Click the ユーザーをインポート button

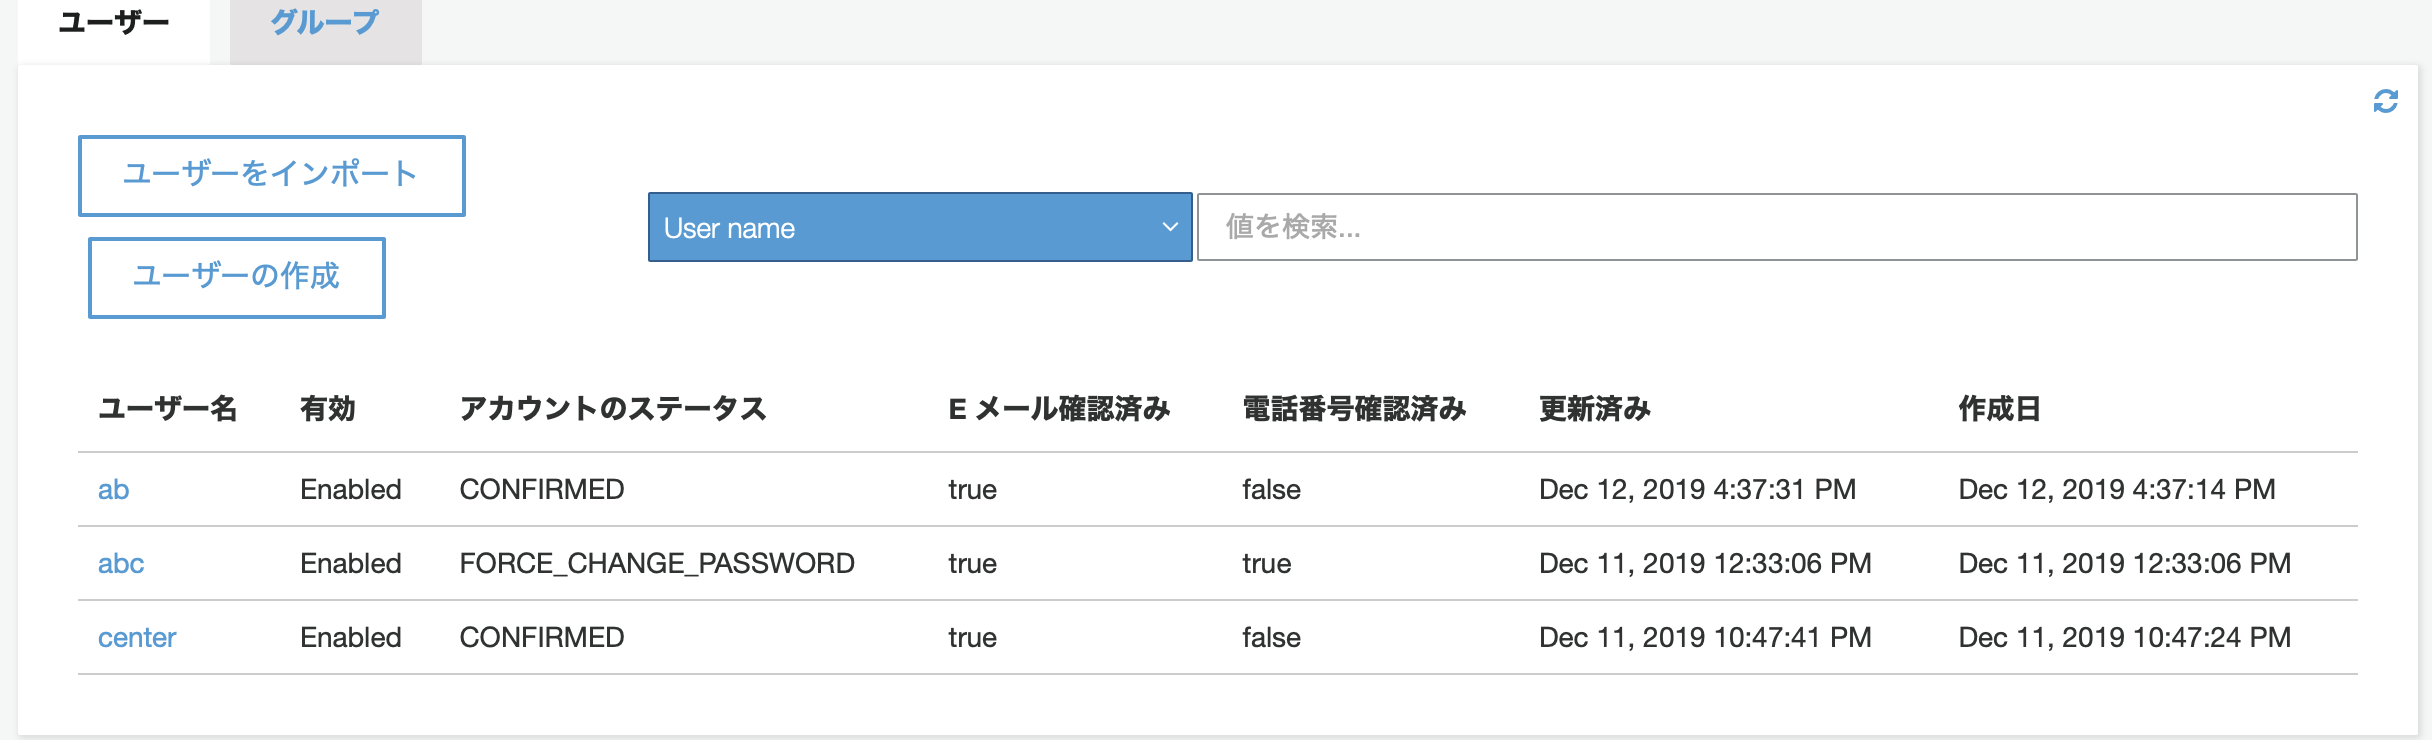[272, 175]
